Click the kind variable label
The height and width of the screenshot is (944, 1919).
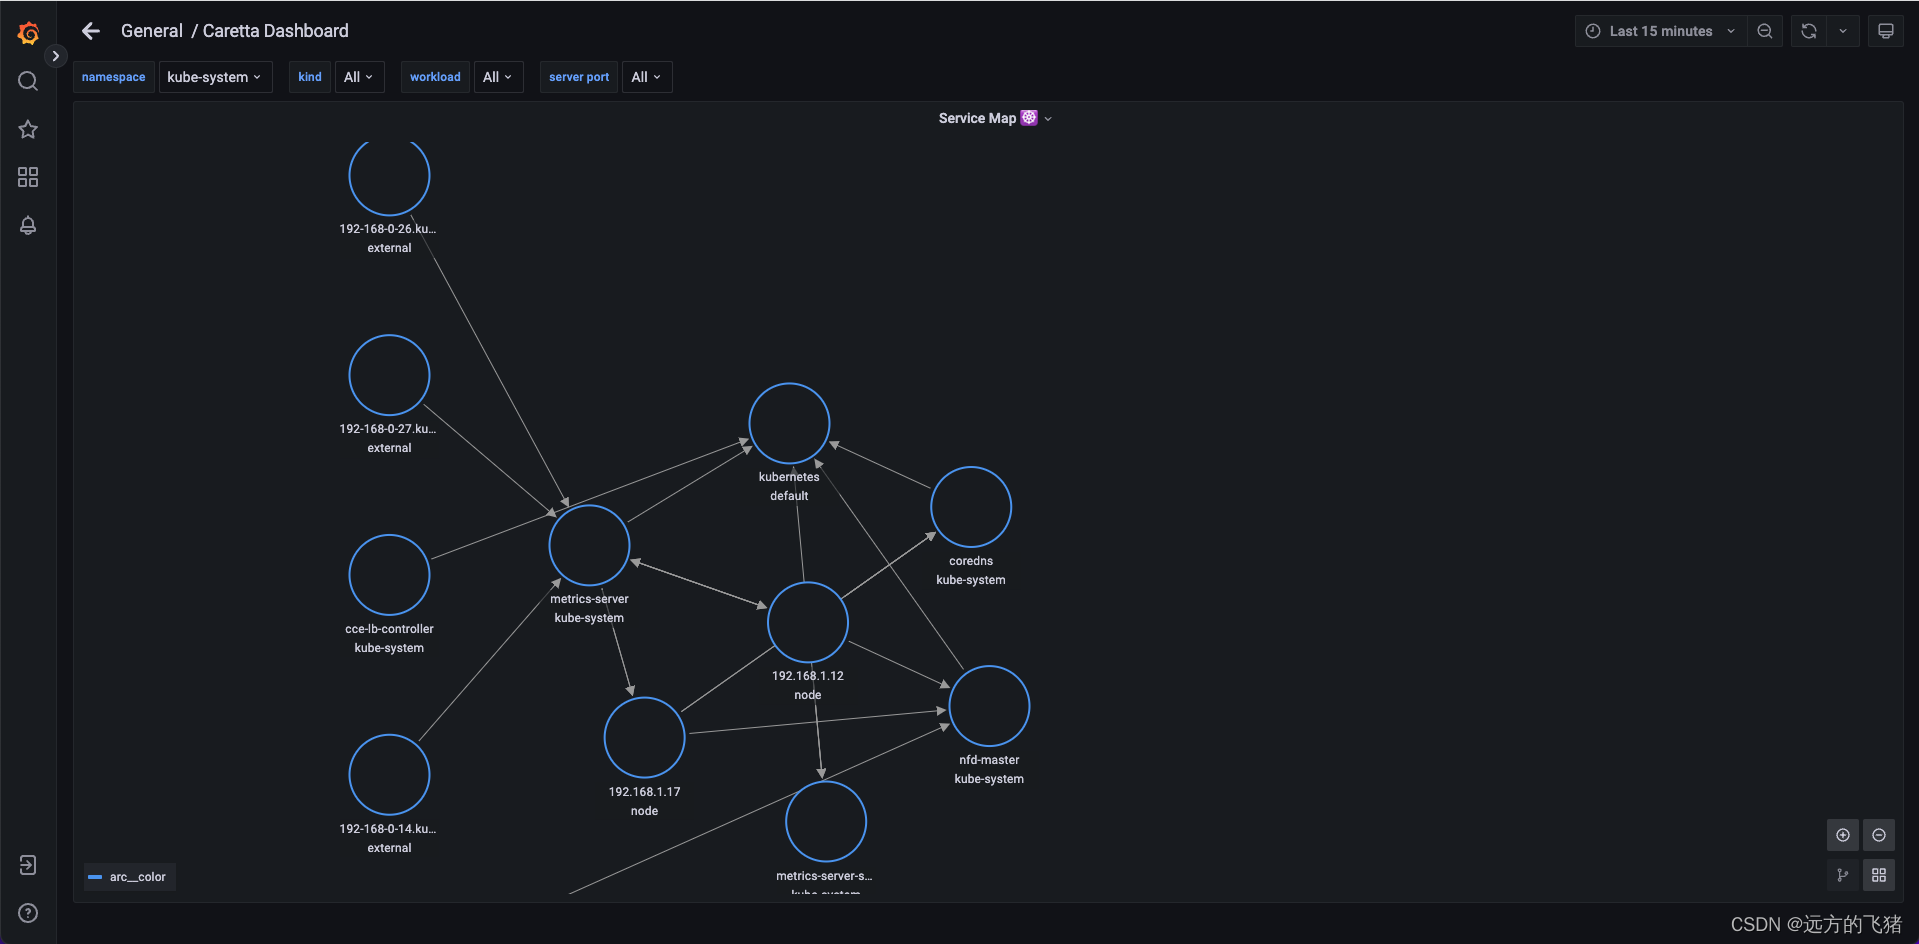click(x=310, y=77)
